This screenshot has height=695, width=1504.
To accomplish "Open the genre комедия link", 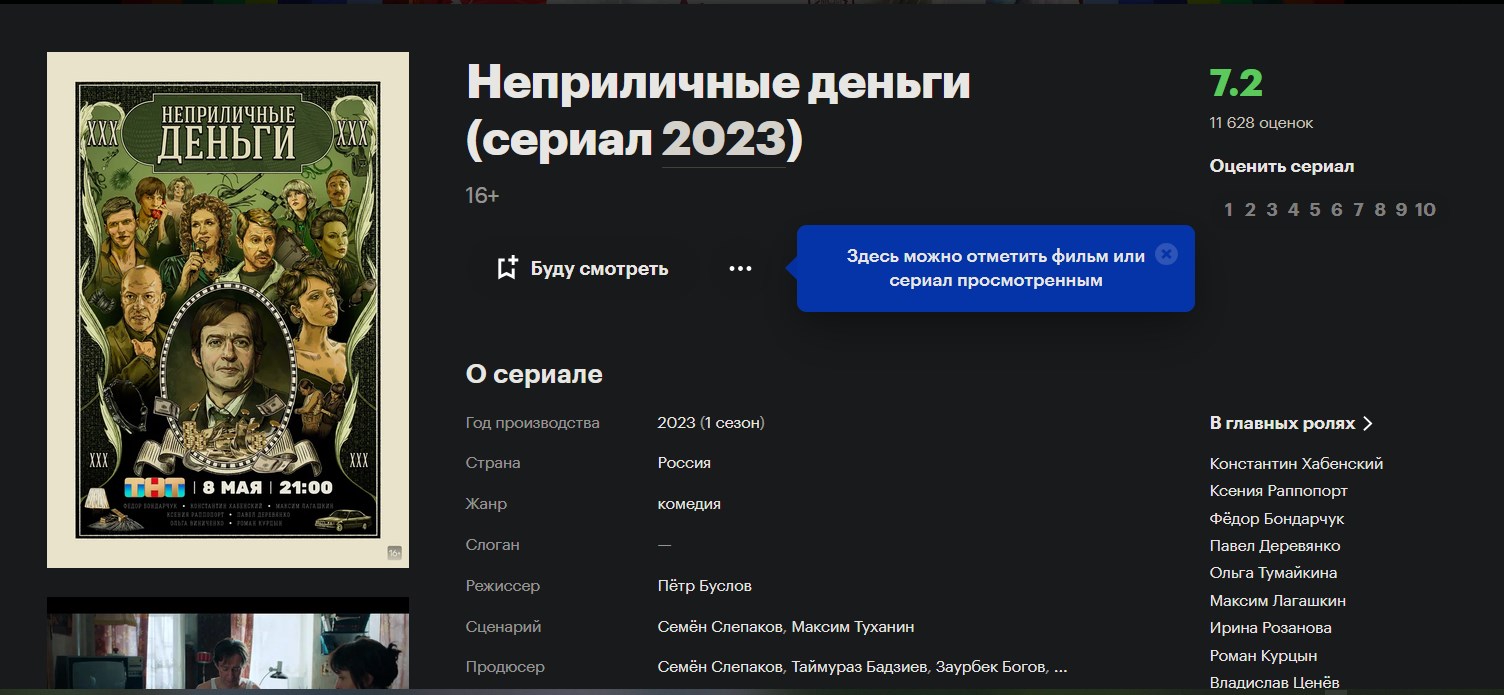I will [689, 504].
